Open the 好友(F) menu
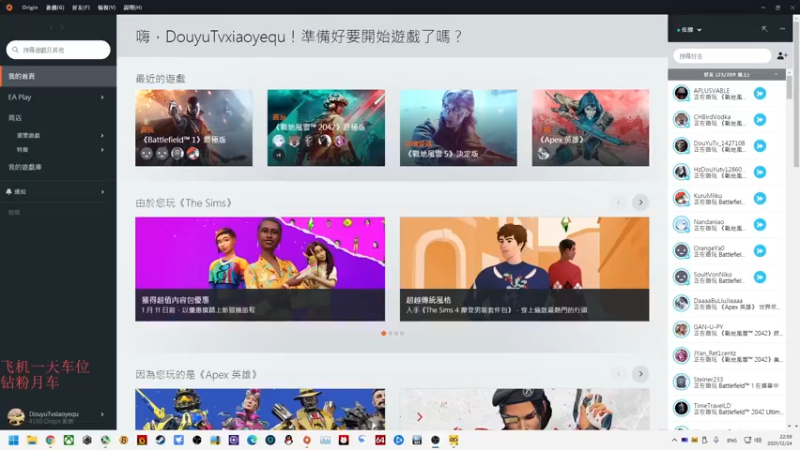800x450 pixels. (x=81, y=7)
